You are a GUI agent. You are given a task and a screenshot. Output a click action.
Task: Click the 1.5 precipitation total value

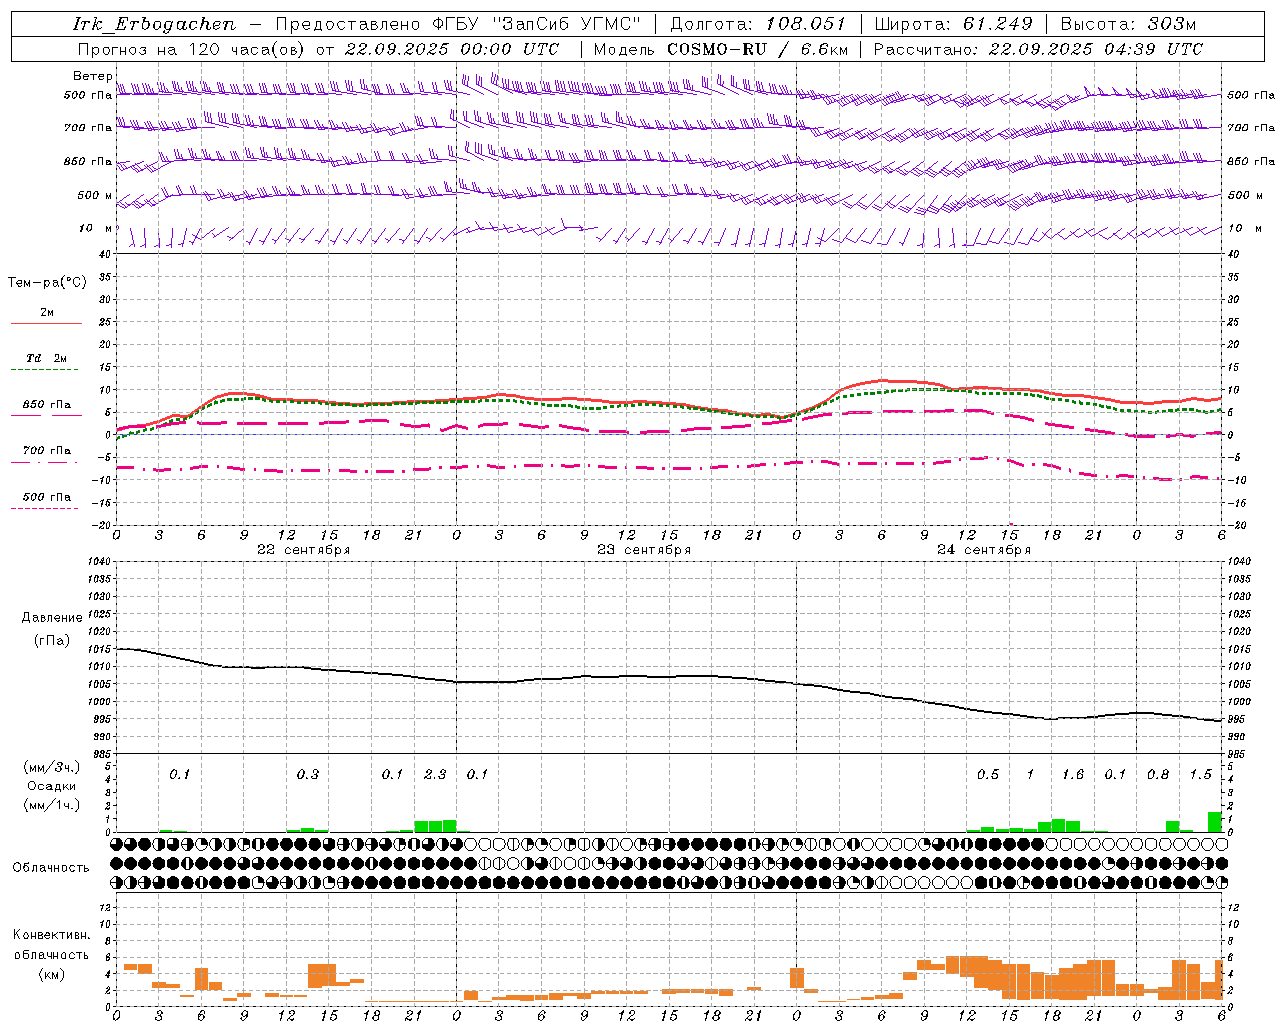tap(1200, 775)
